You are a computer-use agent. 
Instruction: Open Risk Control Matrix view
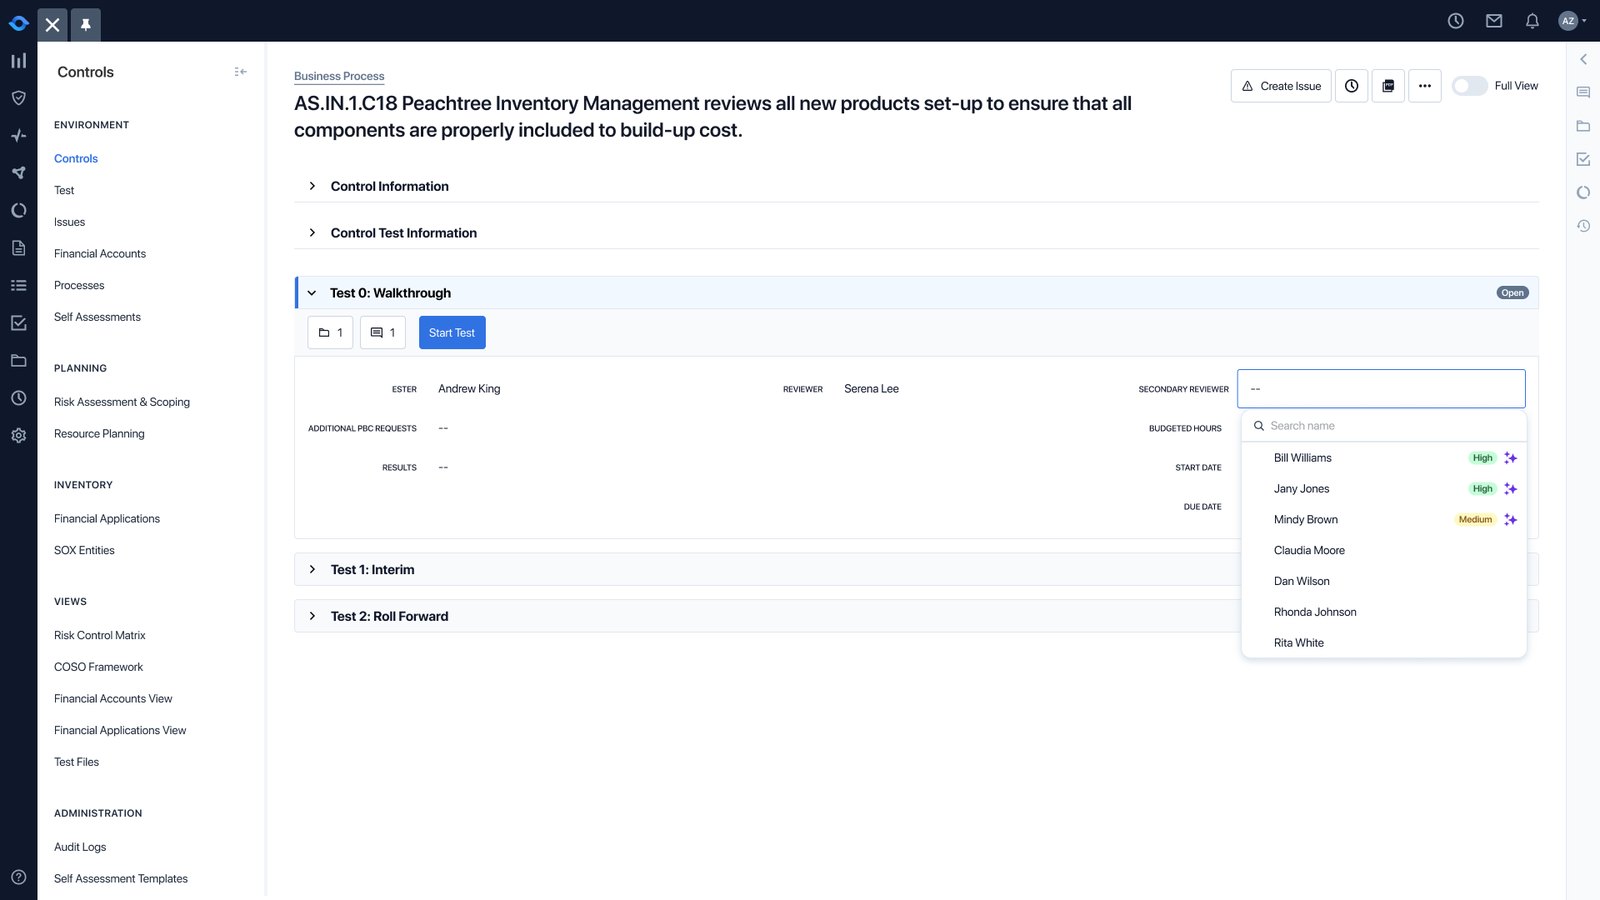100,635
